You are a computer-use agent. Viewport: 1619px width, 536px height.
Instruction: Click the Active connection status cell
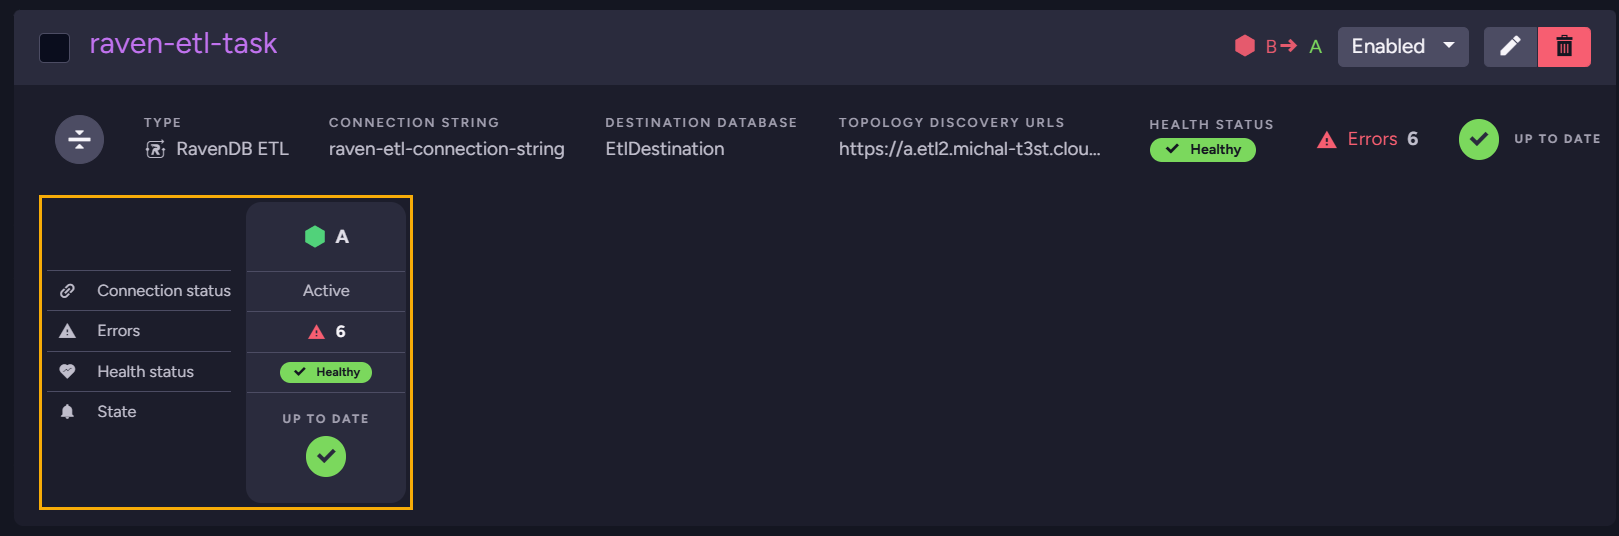[x=326, y=291]
